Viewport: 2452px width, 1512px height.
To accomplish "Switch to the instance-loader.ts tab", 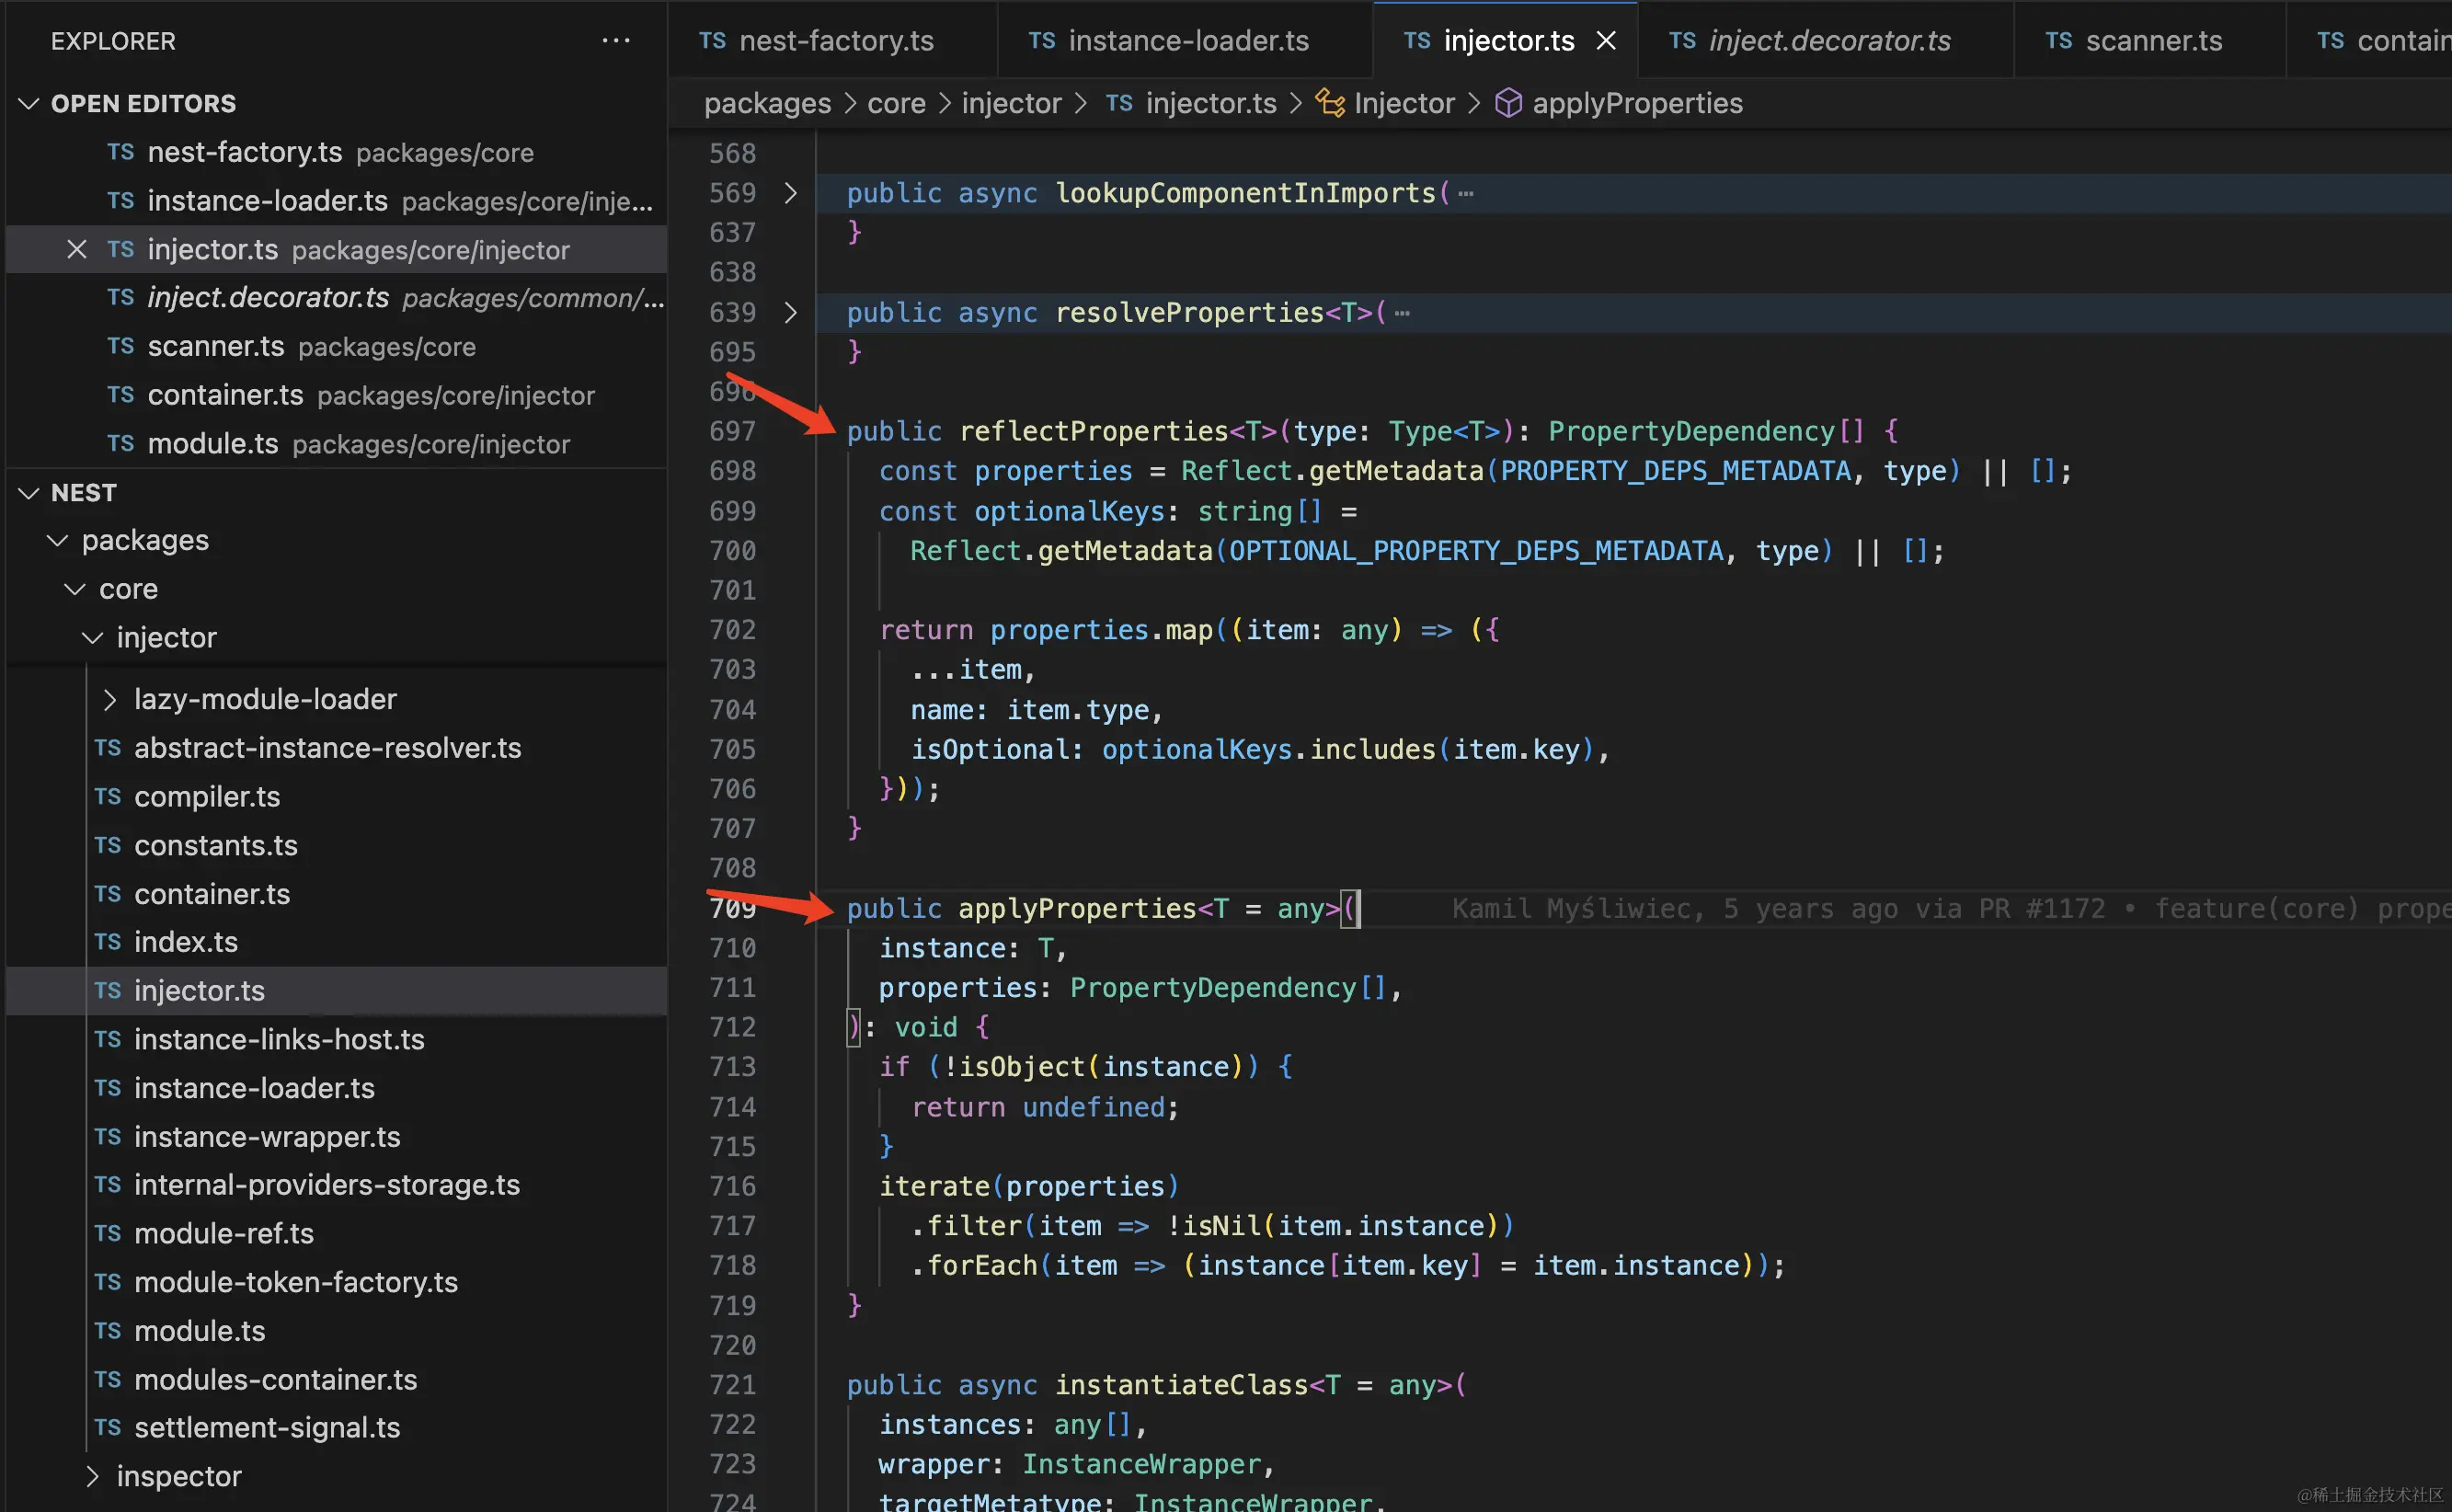I will [1185, 41].
